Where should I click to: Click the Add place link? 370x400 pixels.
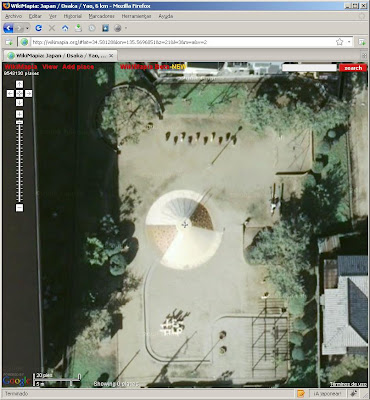click(x=78, y=67)
